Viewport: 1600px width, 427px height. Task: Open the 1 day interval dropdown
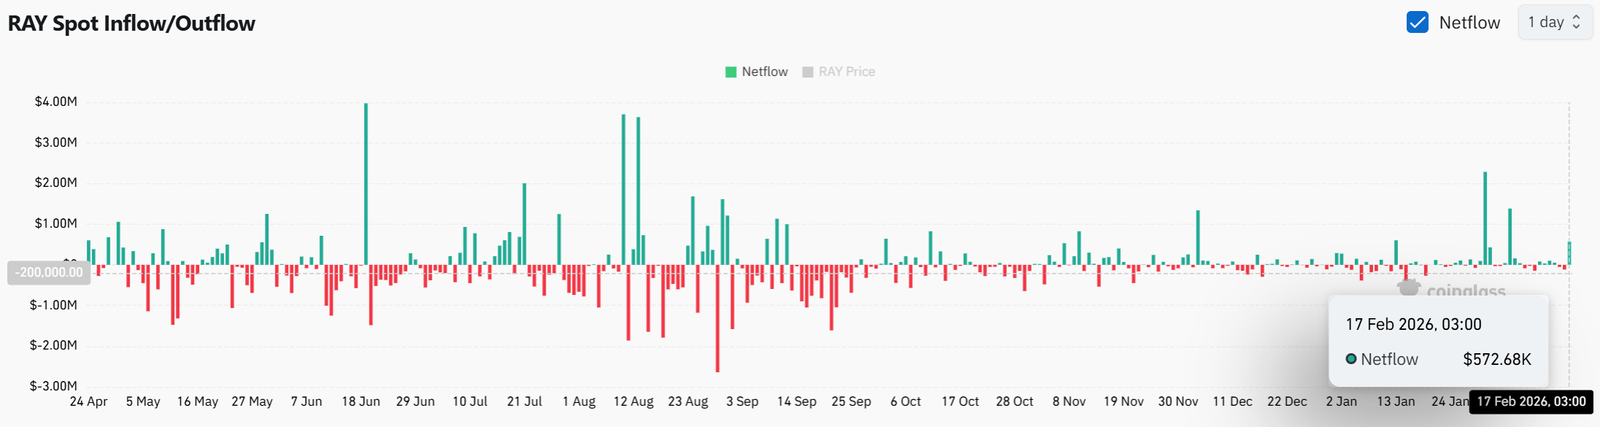tap(1554, 22)
